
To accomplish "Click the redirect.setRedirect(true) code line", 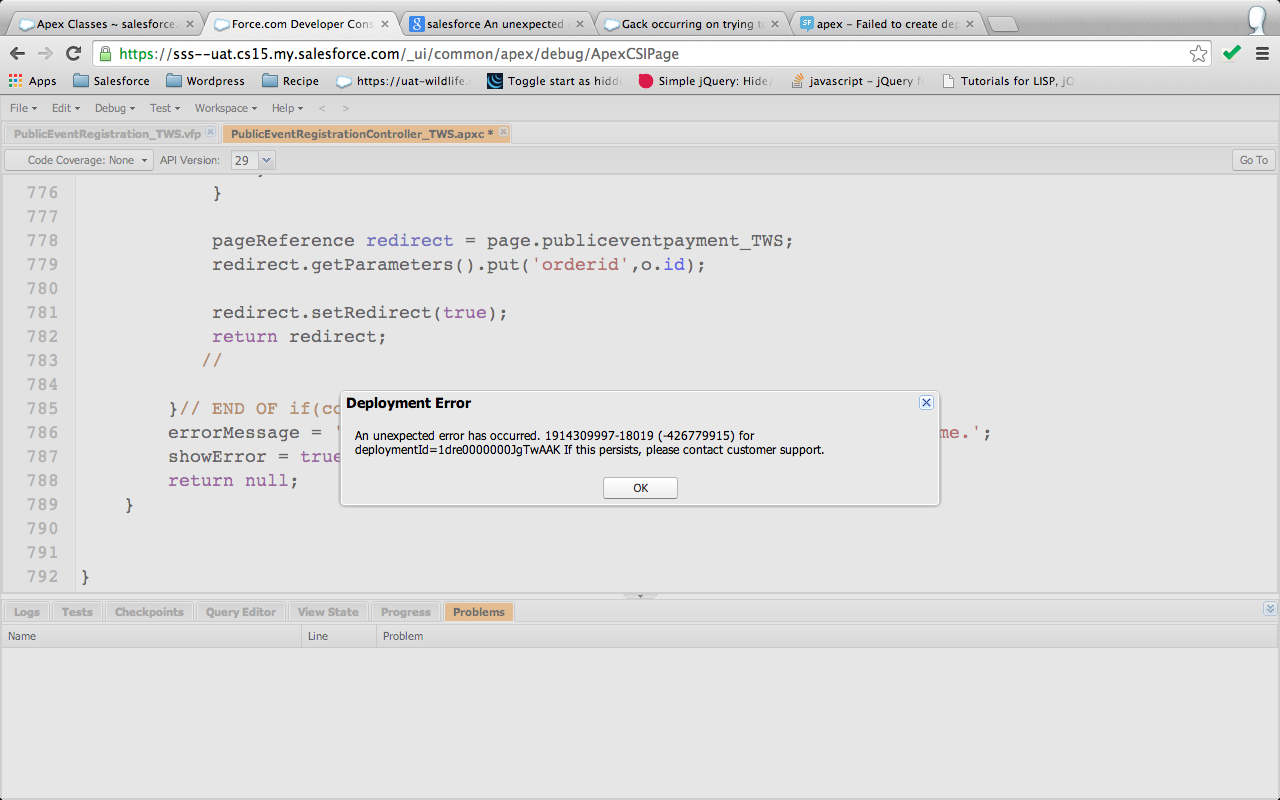I will click(360, 312).
